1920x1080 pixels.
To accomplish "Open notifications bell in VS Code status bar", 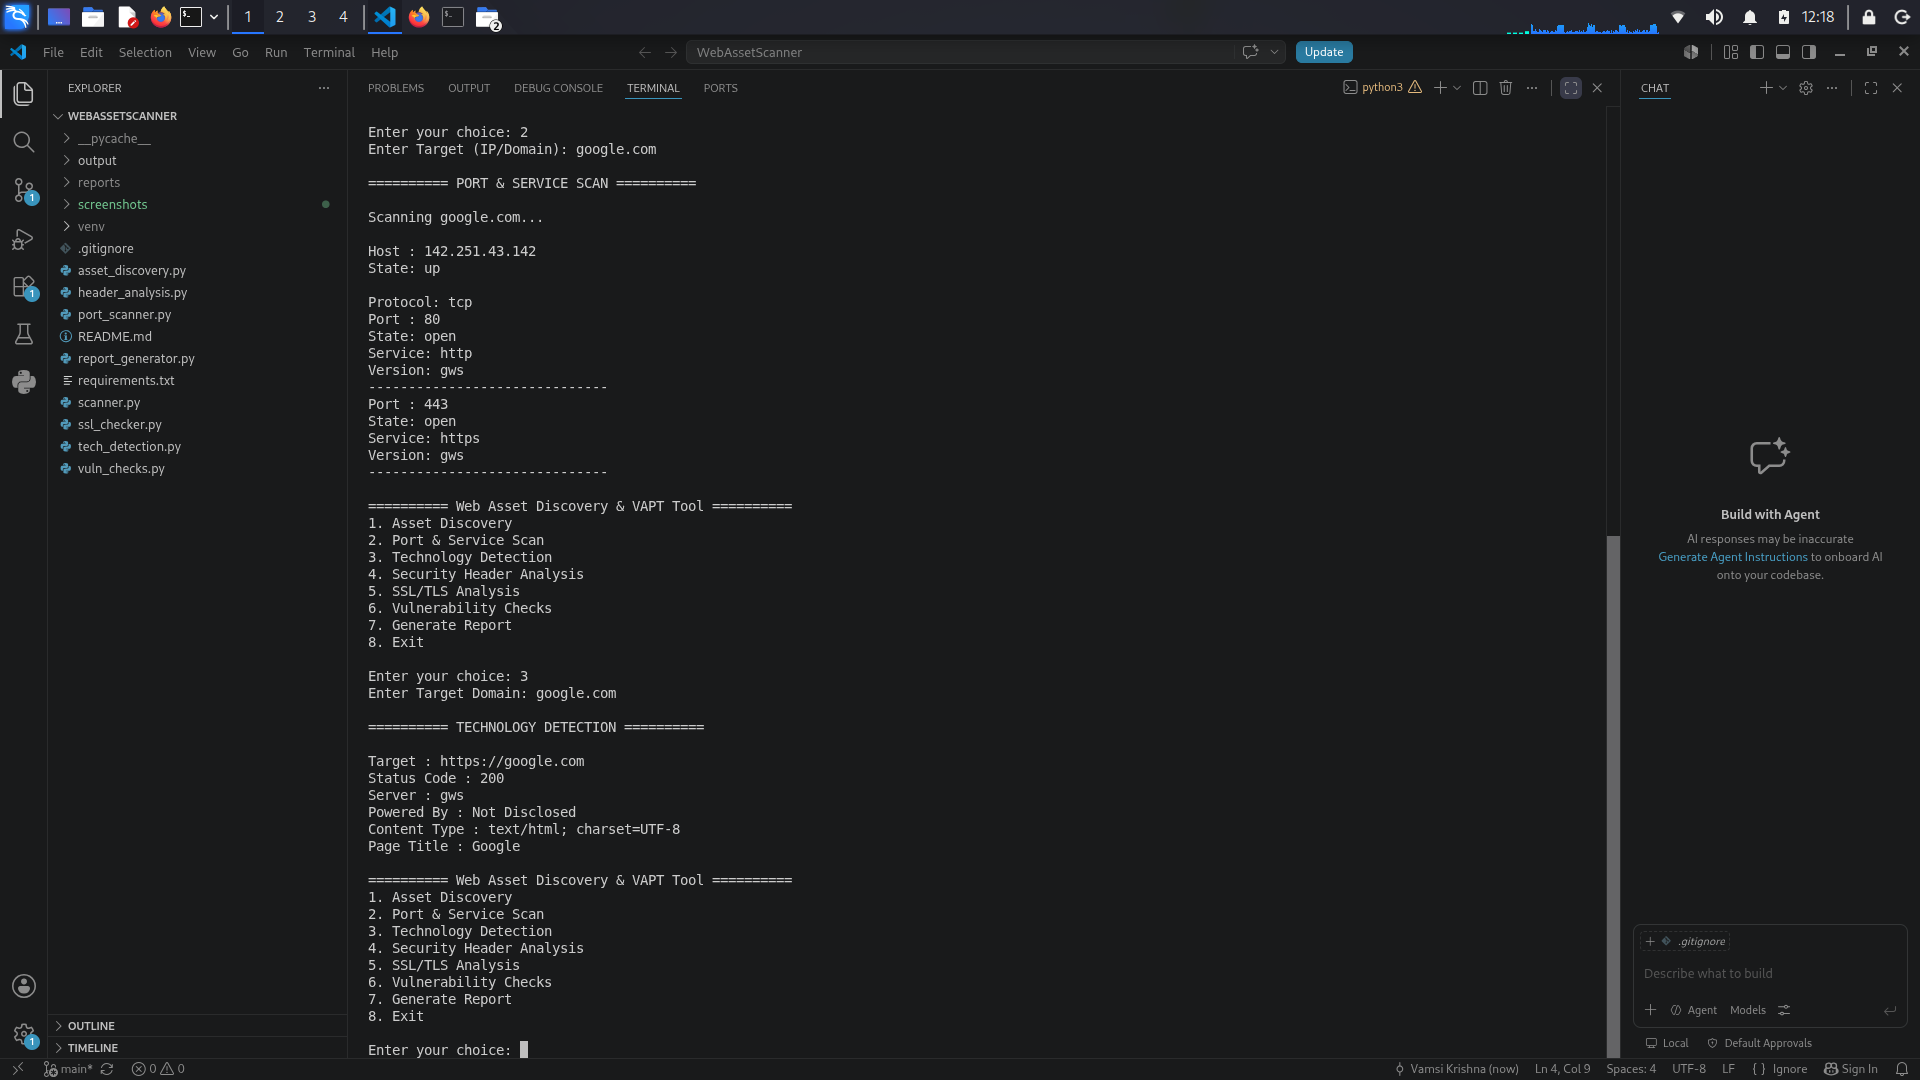I will (1902, 1069).
